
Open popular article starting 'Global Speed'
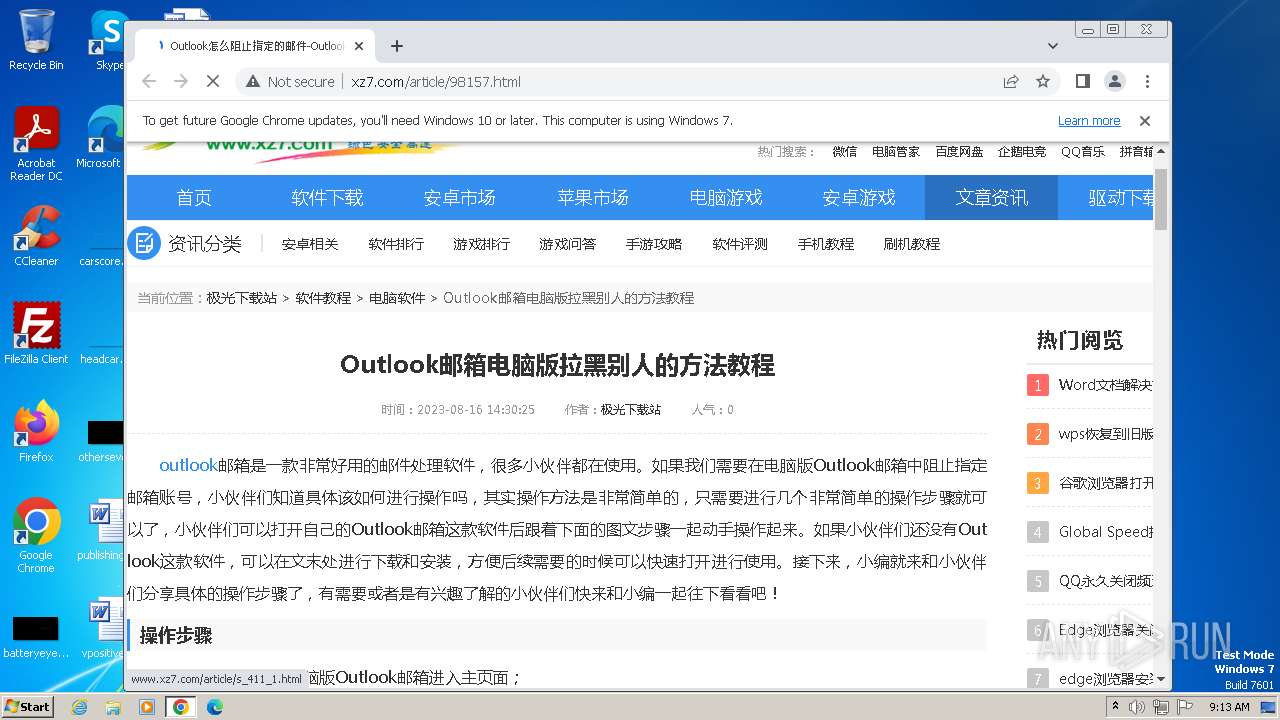(x=1106, y=532)
